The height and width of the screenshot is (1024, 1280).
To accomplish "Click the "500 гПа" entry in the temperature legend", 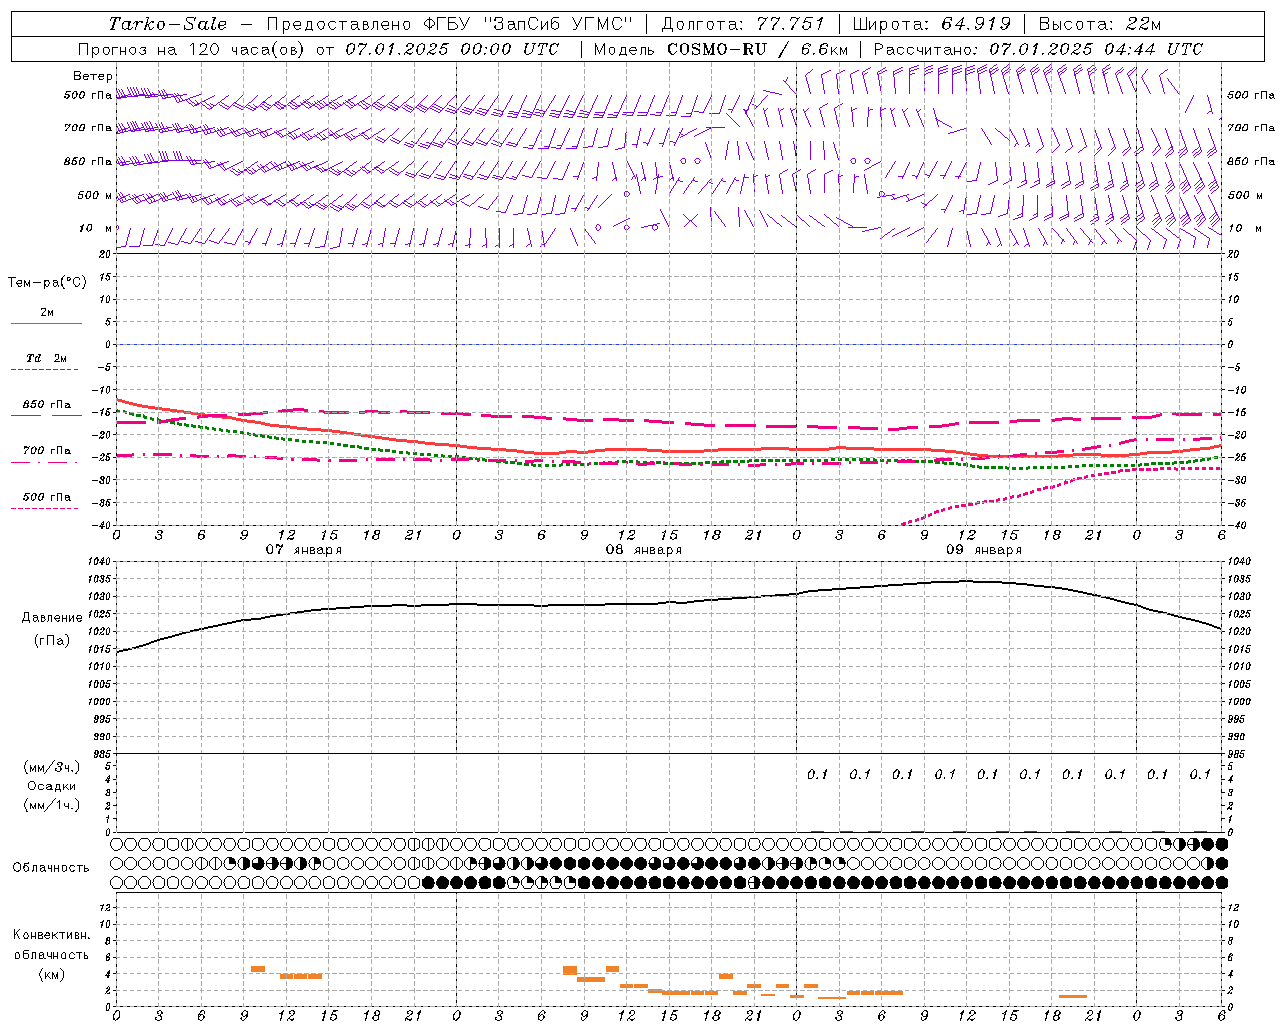I will click(x=47, y=497).
